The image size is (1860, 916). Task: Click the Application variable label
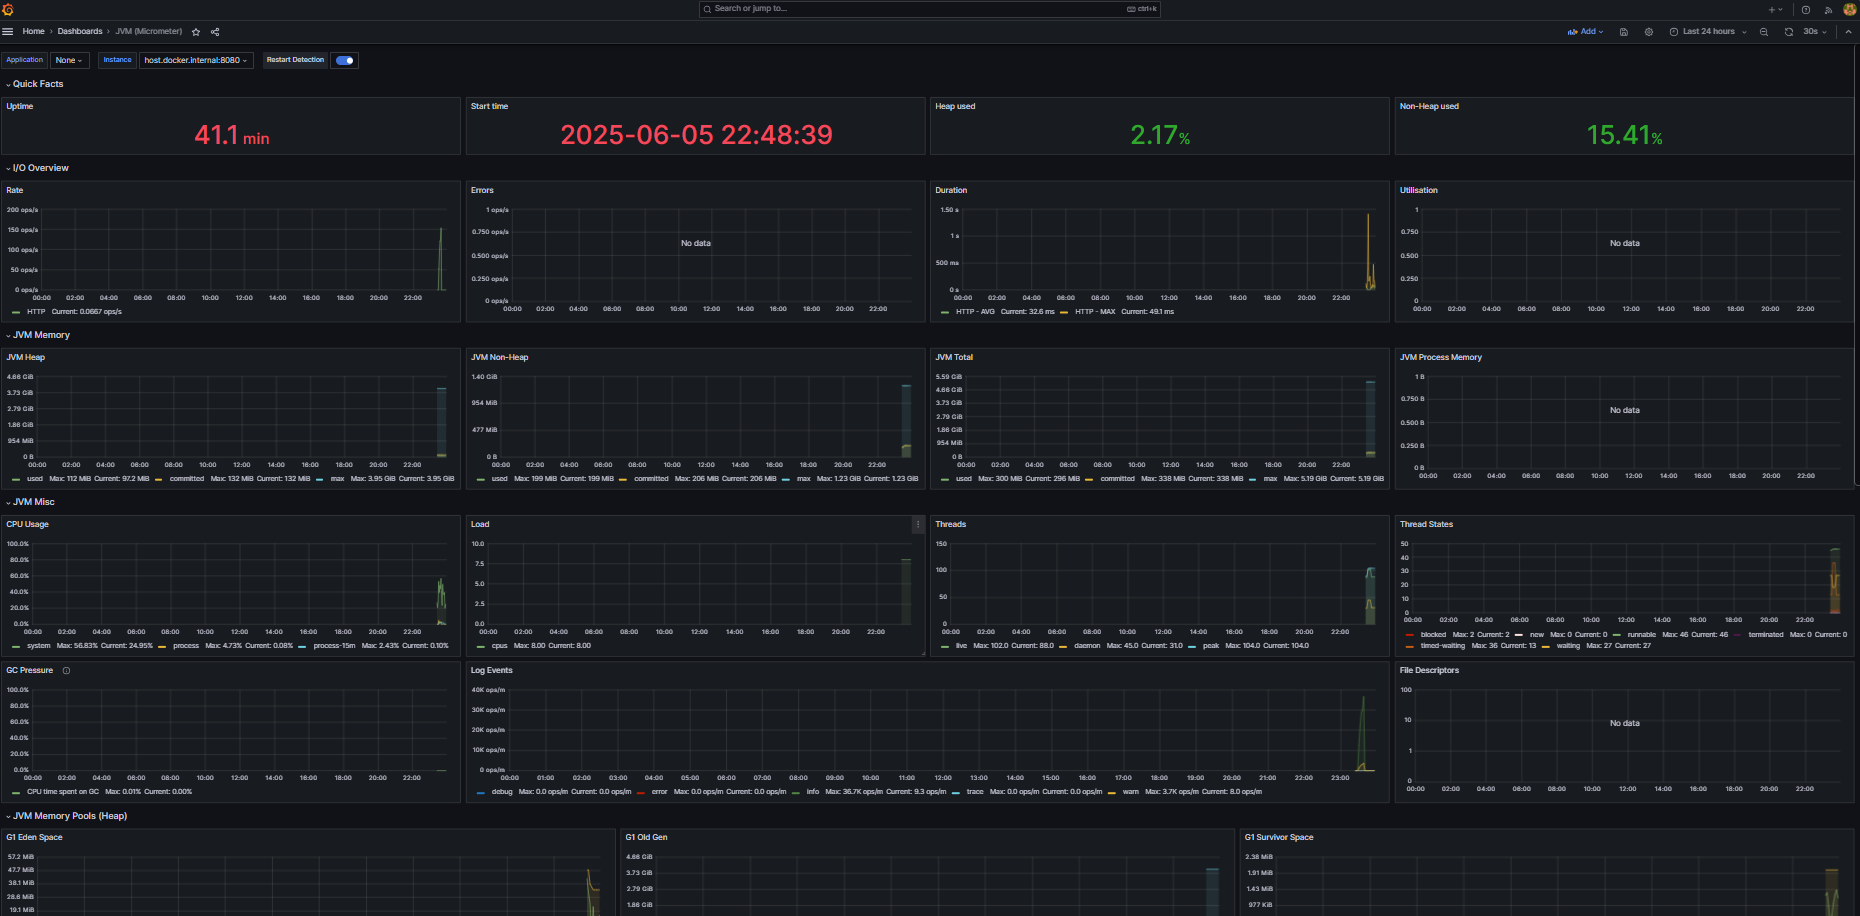coord(25,60)
